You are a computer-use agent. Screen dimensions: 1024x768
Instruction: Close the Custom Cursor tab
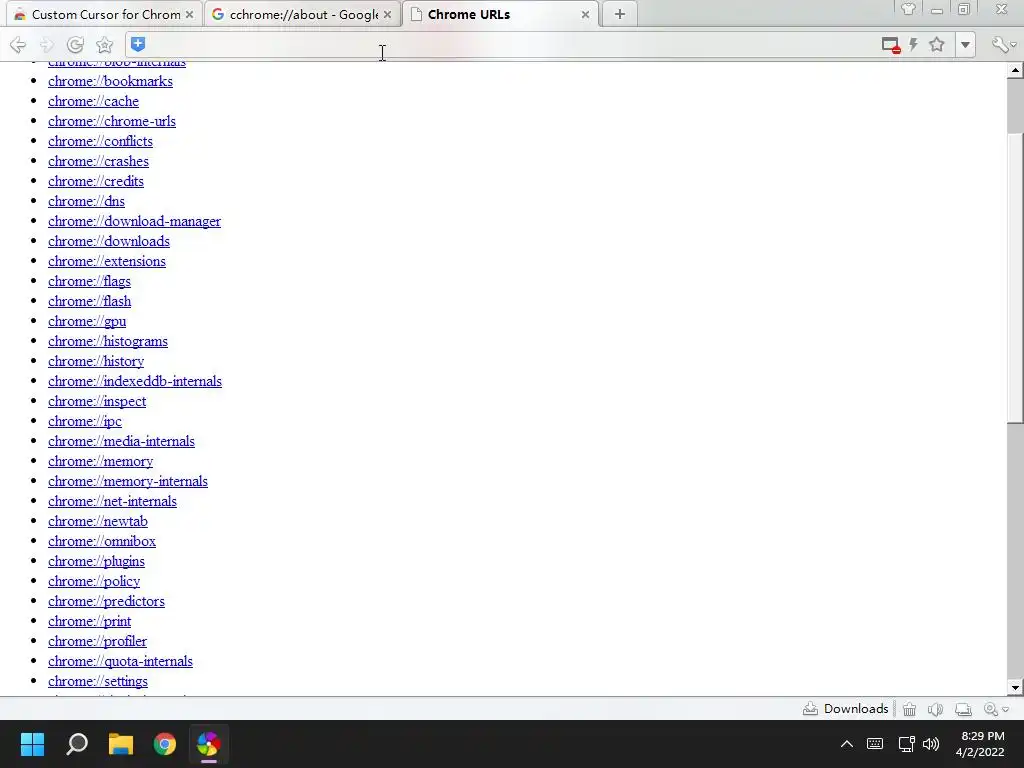[x=189, y=14]
